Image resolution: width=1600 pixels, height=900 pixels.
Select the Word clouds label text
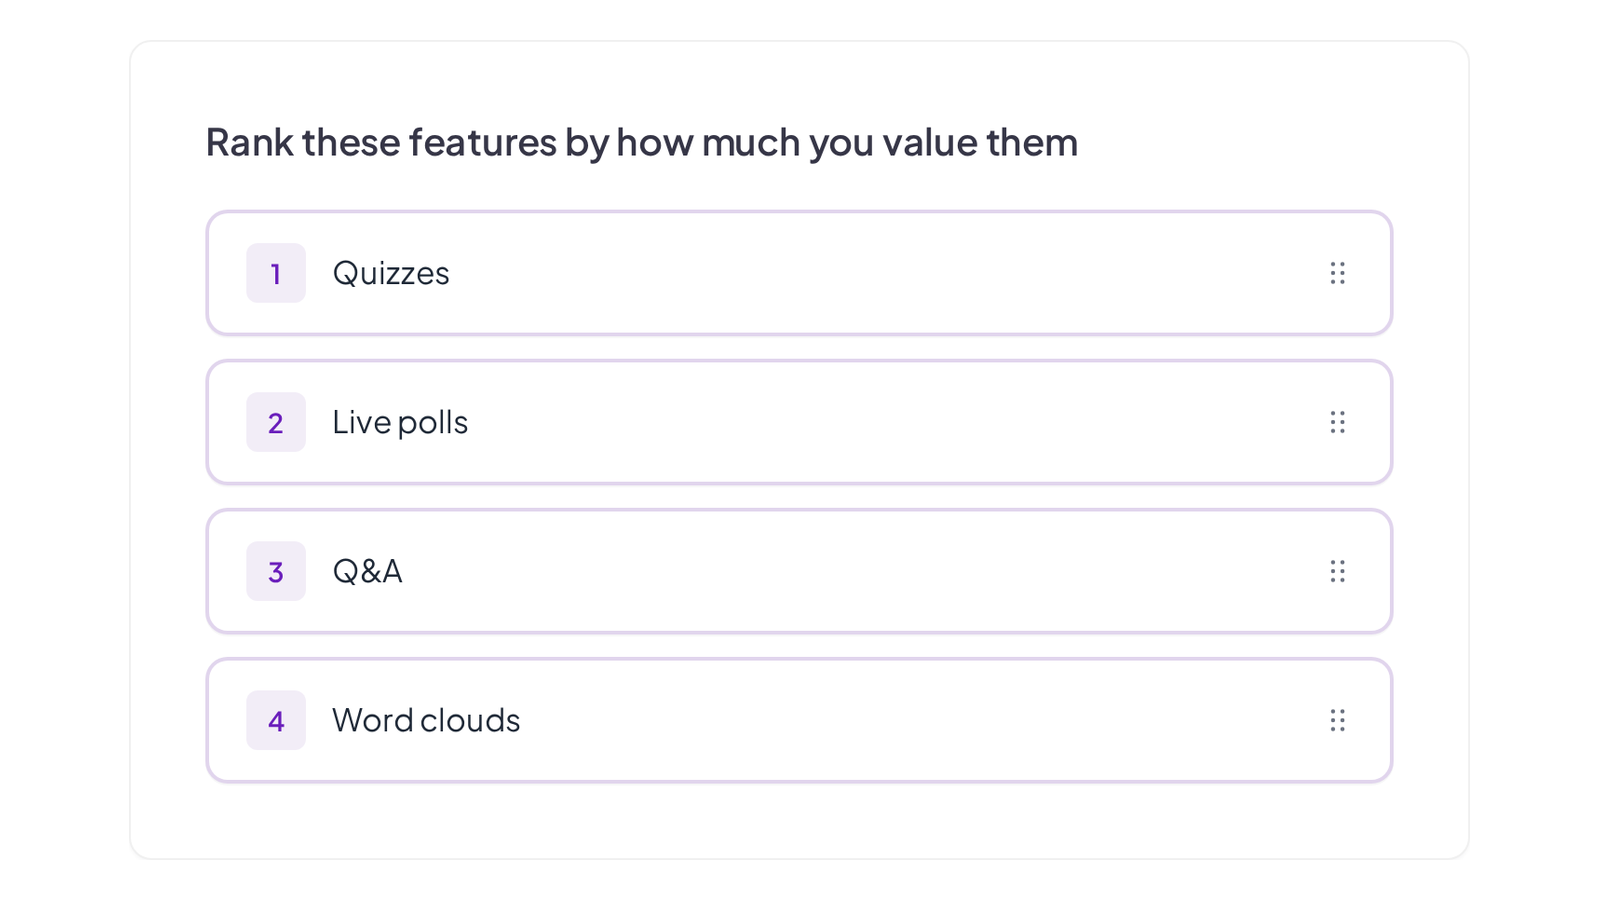(x=426, y=720)
